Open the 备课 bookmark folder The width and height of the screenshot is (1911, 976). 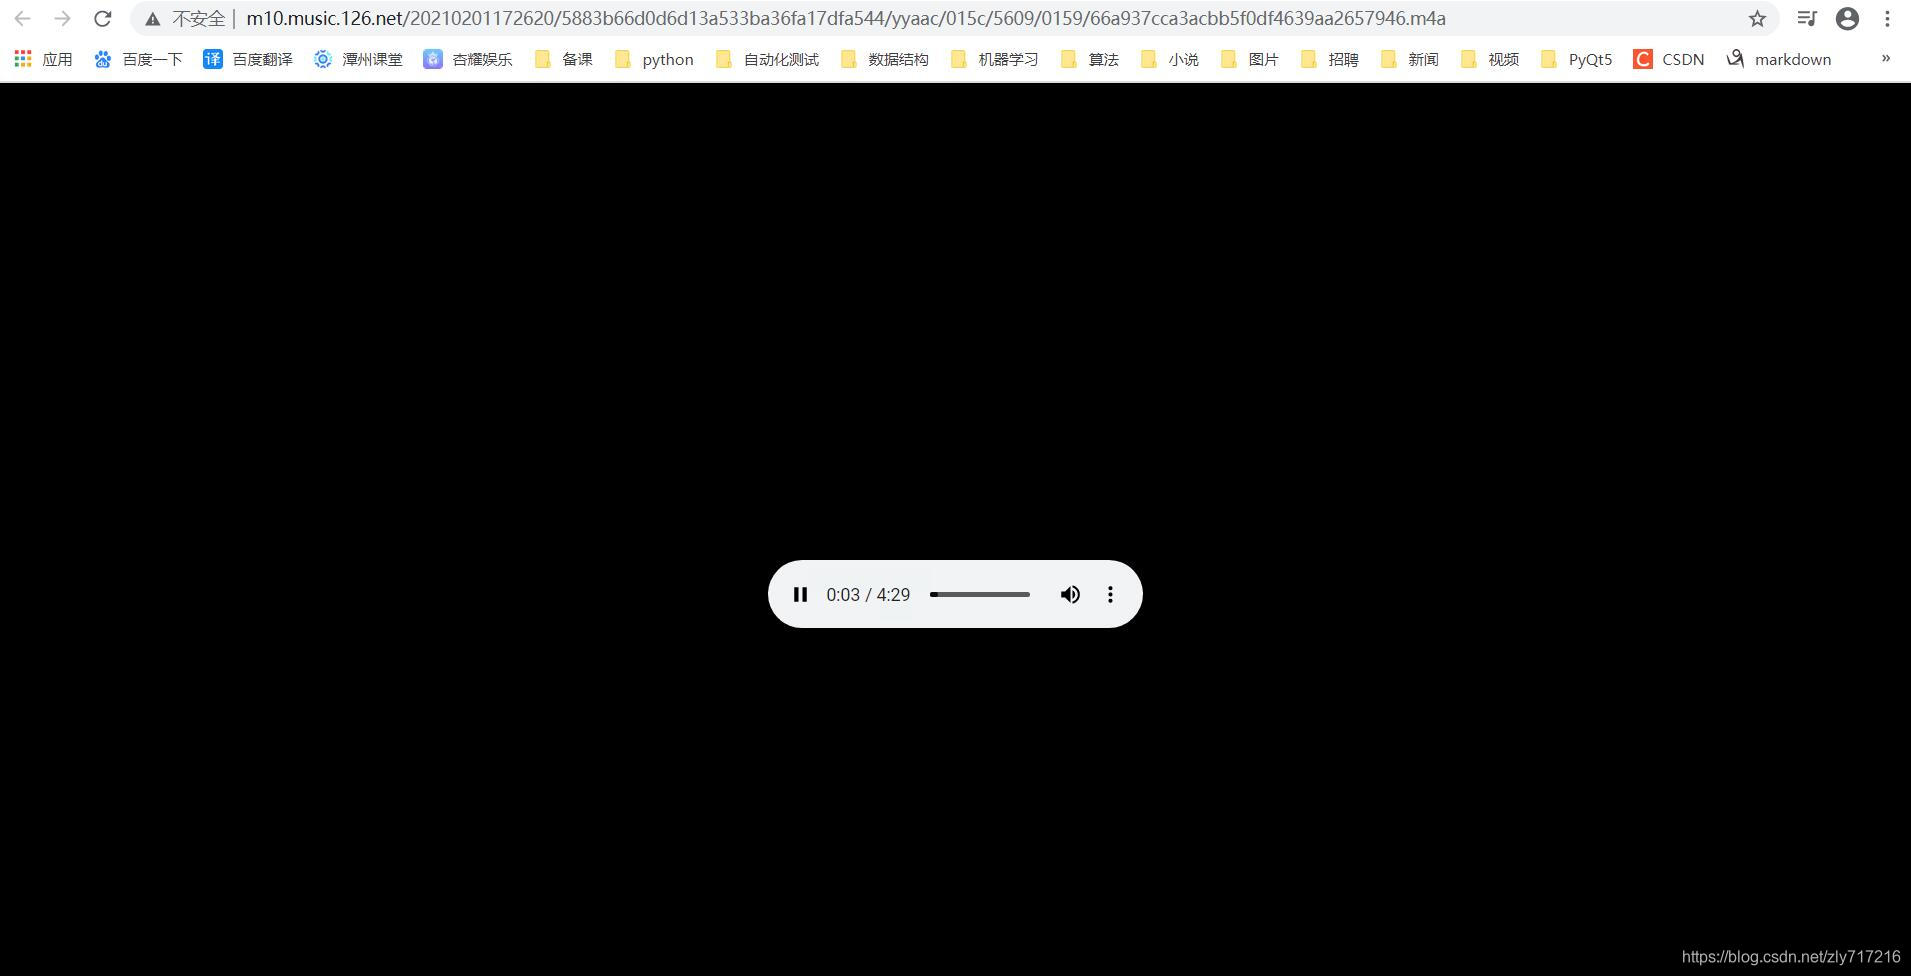[x=564, y=59]
